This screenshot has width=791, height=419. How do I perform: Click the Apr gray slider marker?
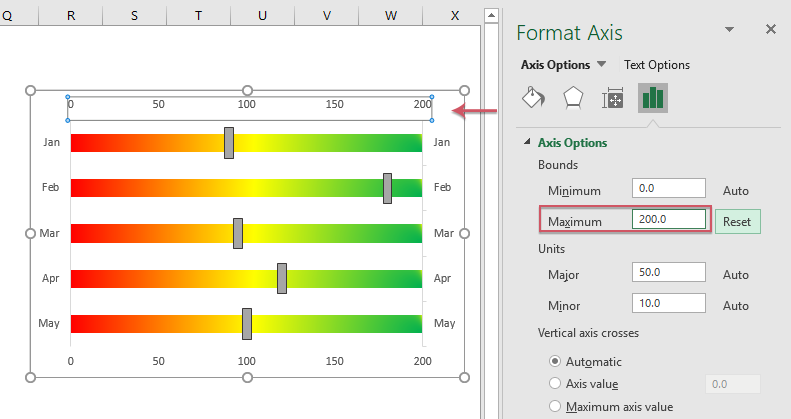click(282, 278)
